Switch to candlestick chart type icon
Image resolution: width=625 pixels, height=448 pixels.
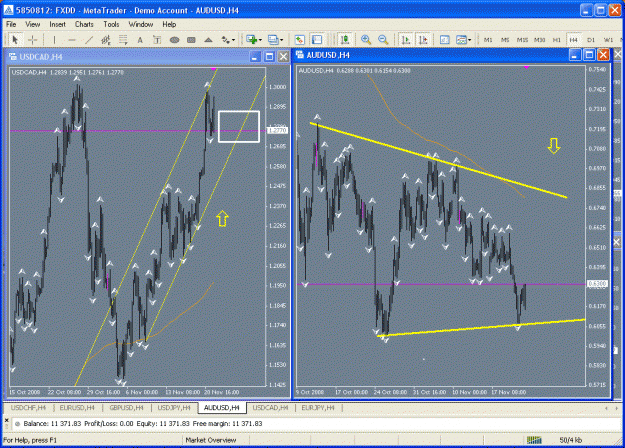click(x=345, y=39)
